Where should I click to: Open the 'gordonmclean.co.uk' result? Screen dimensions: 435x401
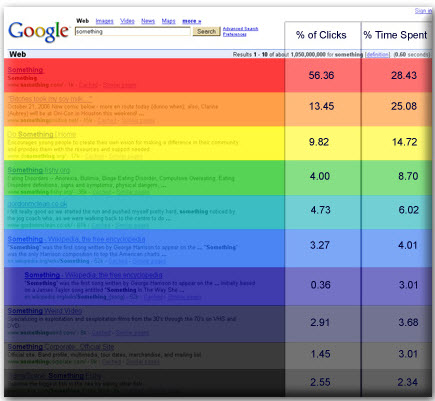[x=37, y=204]
